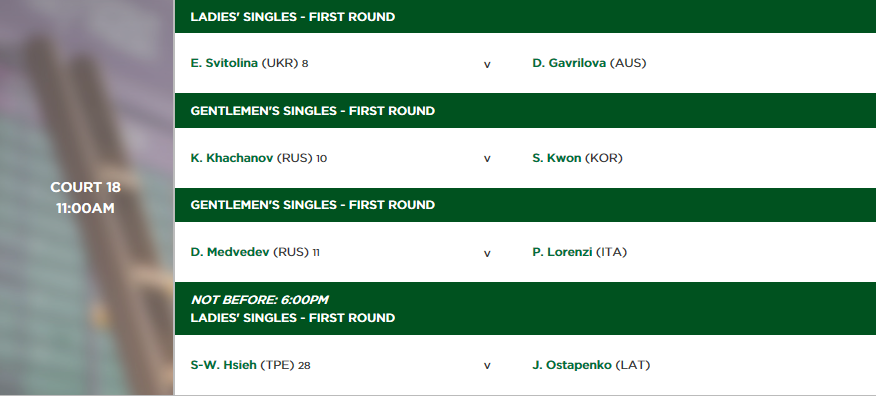Click the (KOR) country code
Screen dimensions: 876x396
pyautogui.click(x=603, y=158)
